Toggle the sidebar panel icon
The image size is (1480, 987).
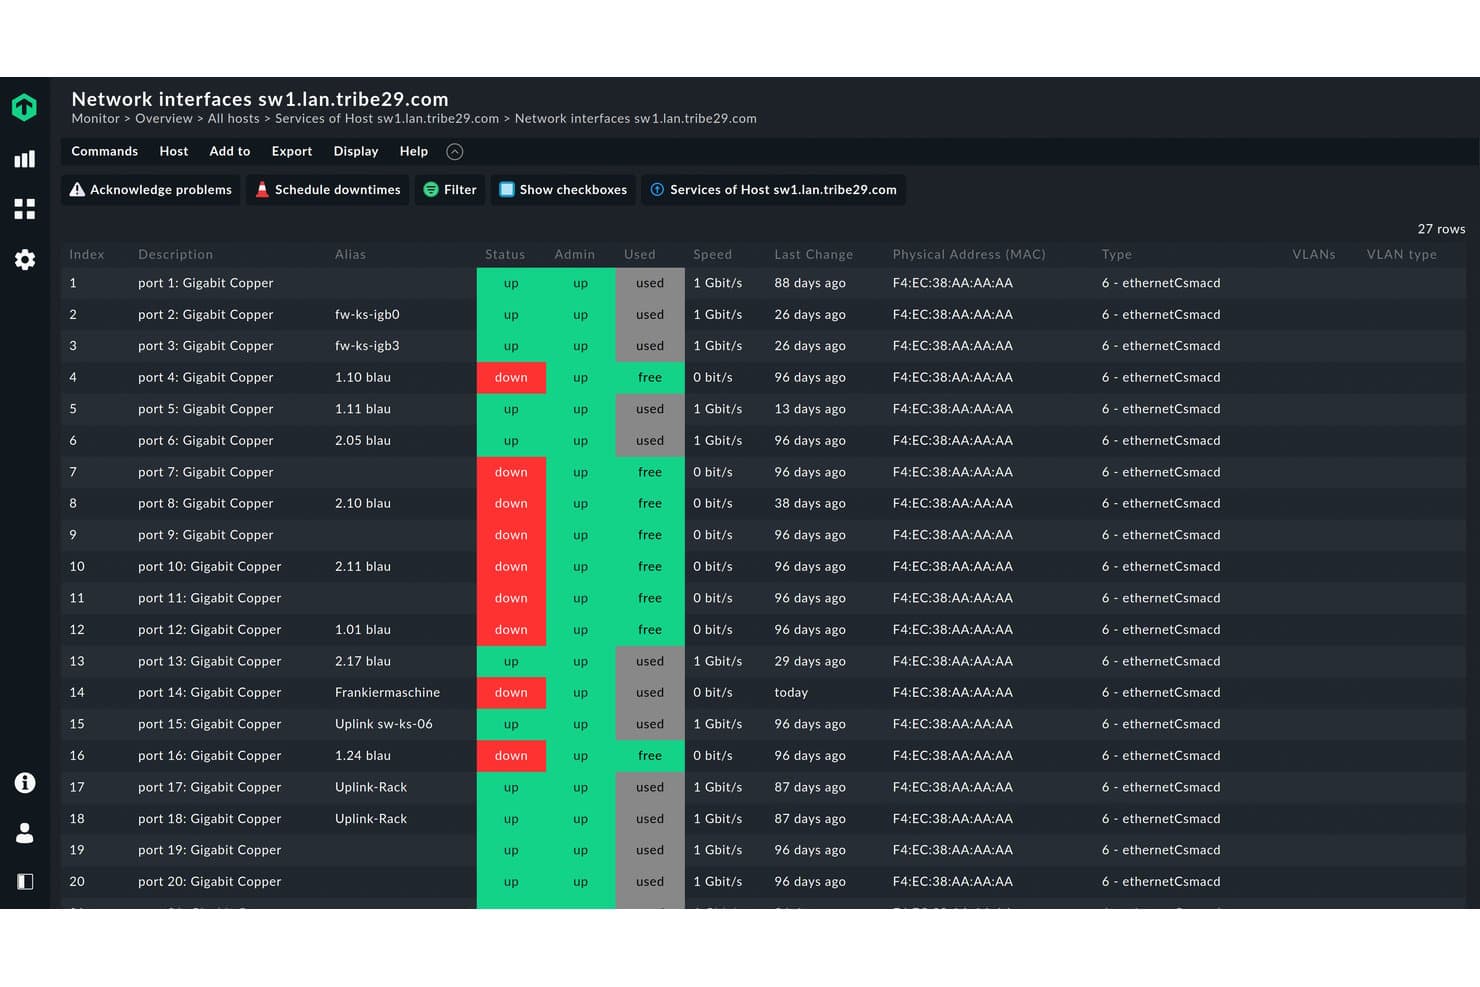click(24, 881)
